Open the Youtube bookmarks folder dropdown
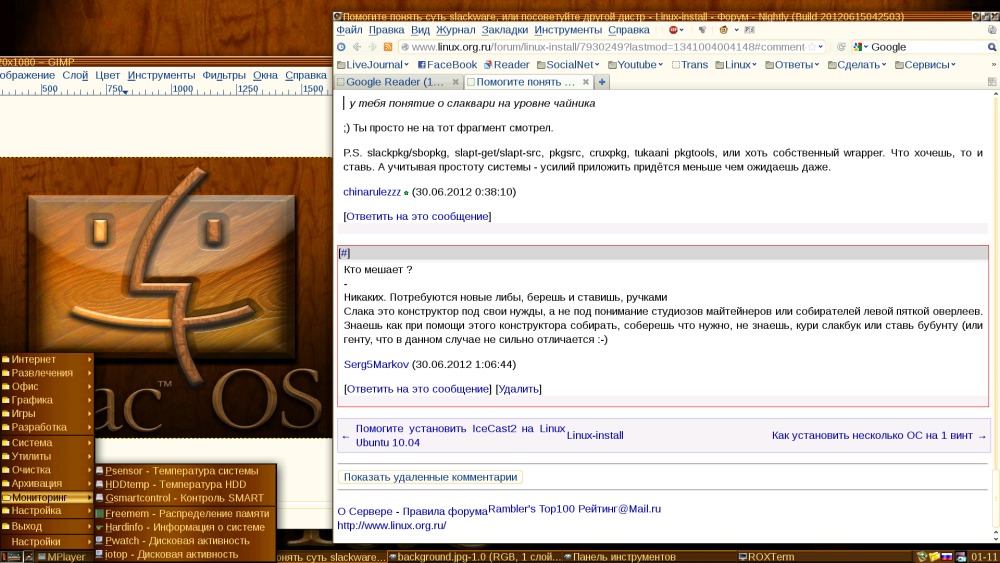The width and height of the screenshot is (1000, 563). click(636, 64)
